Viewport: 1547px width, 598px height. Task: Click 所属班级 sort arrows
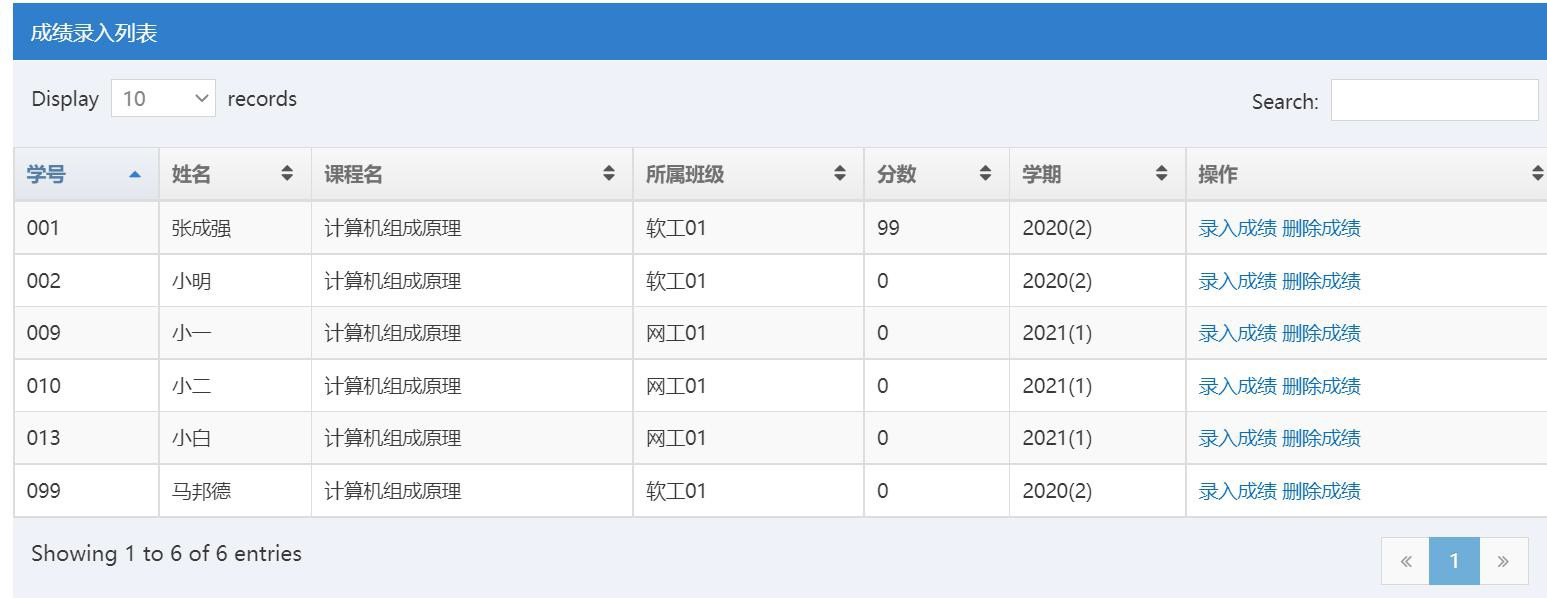point(840,174)
